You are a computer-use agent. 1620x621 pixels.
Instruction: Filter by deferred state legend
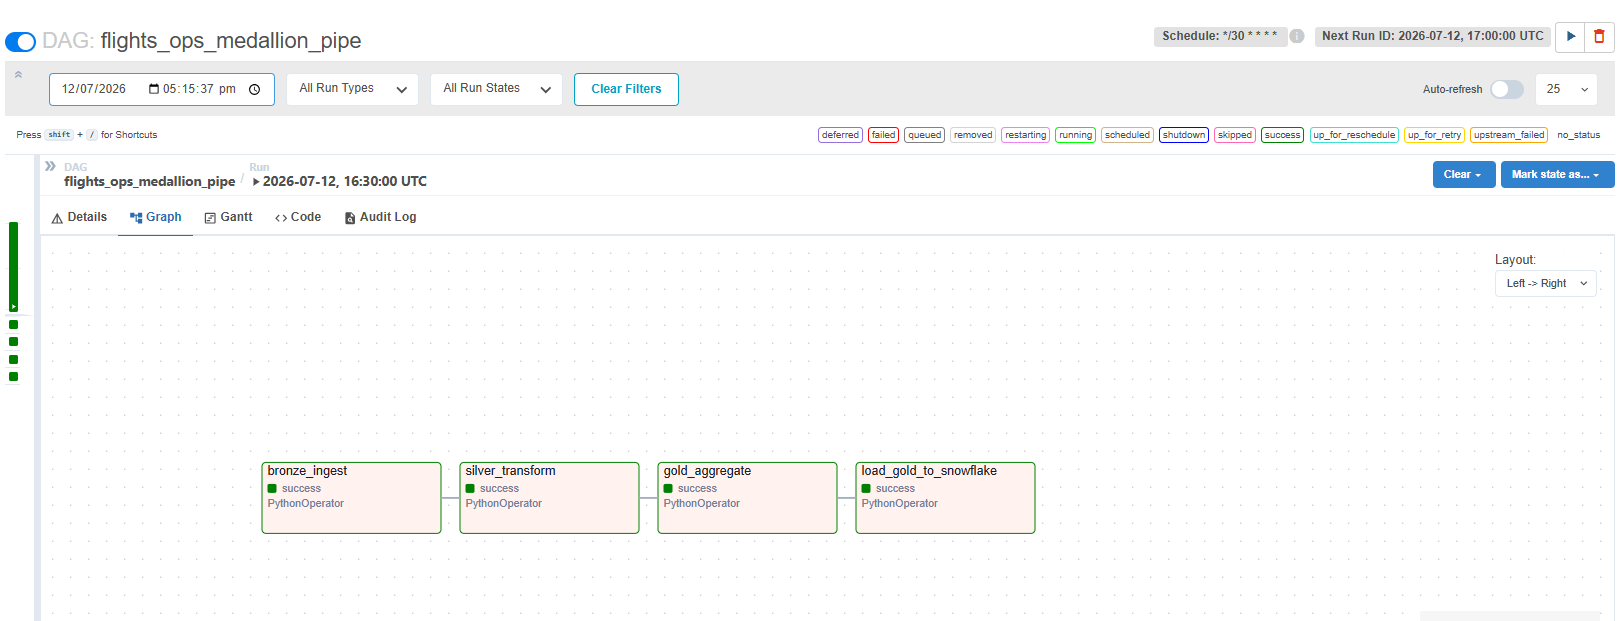840,135
